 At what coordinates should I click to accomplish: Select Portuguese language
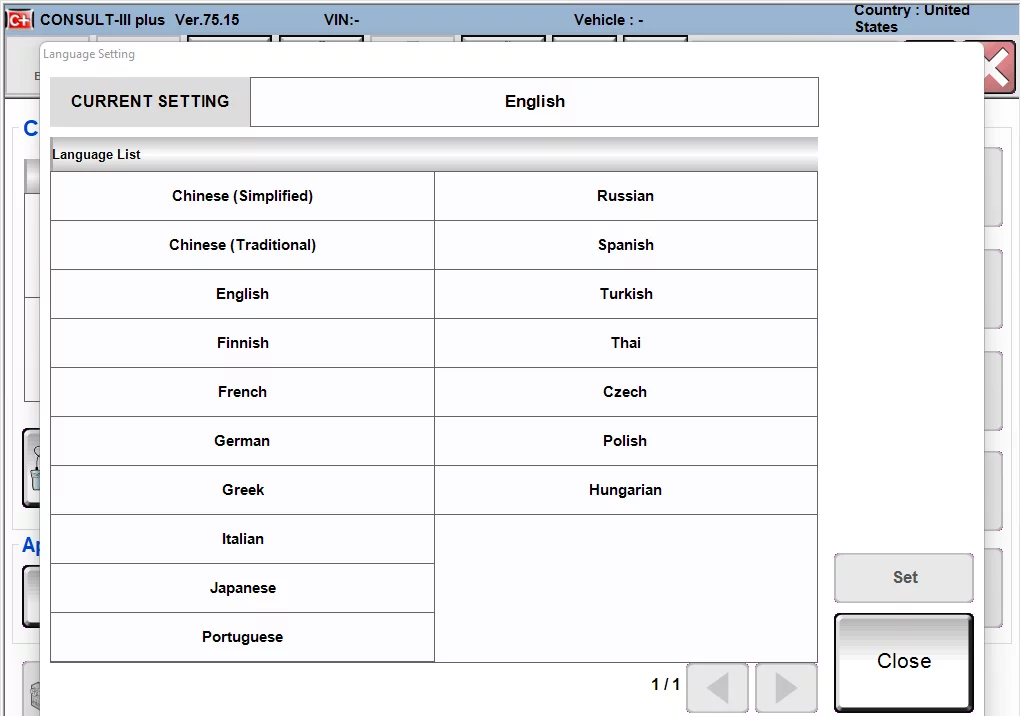pyautogui.click(x=242, y=636)
